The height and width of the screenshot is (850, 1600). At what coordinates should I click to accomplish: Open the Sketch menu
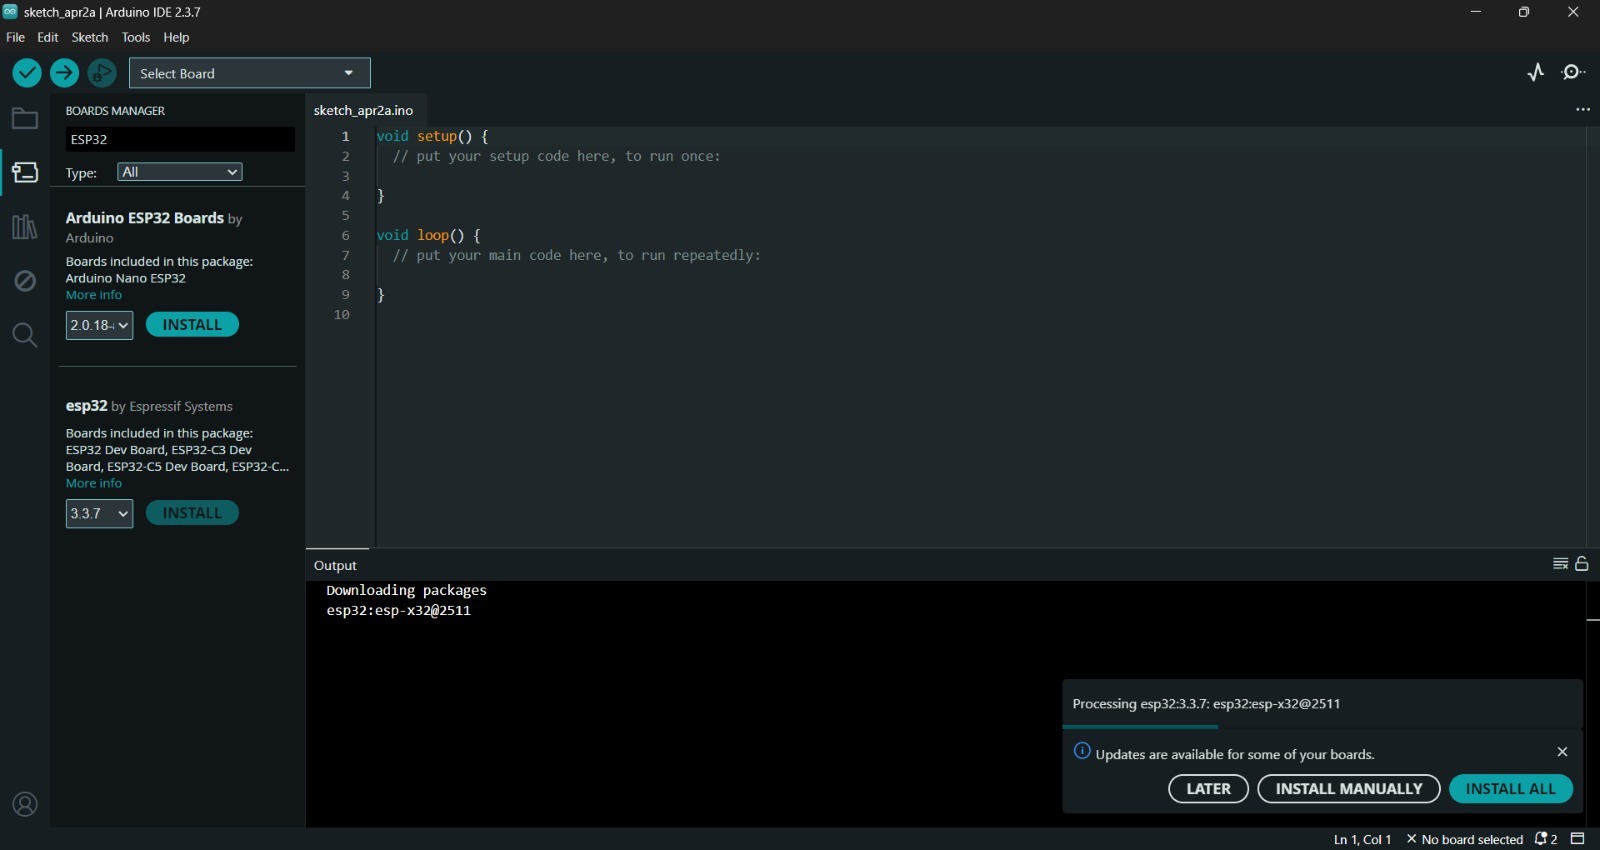click(90, 37)
